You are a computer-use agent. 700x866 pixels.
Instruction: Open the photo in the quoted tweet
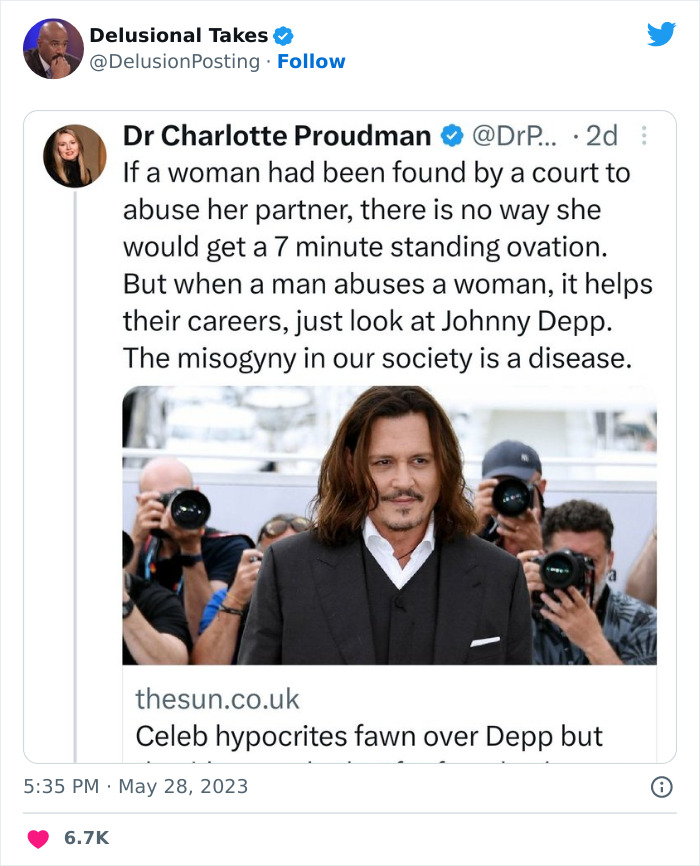point(389,525)
